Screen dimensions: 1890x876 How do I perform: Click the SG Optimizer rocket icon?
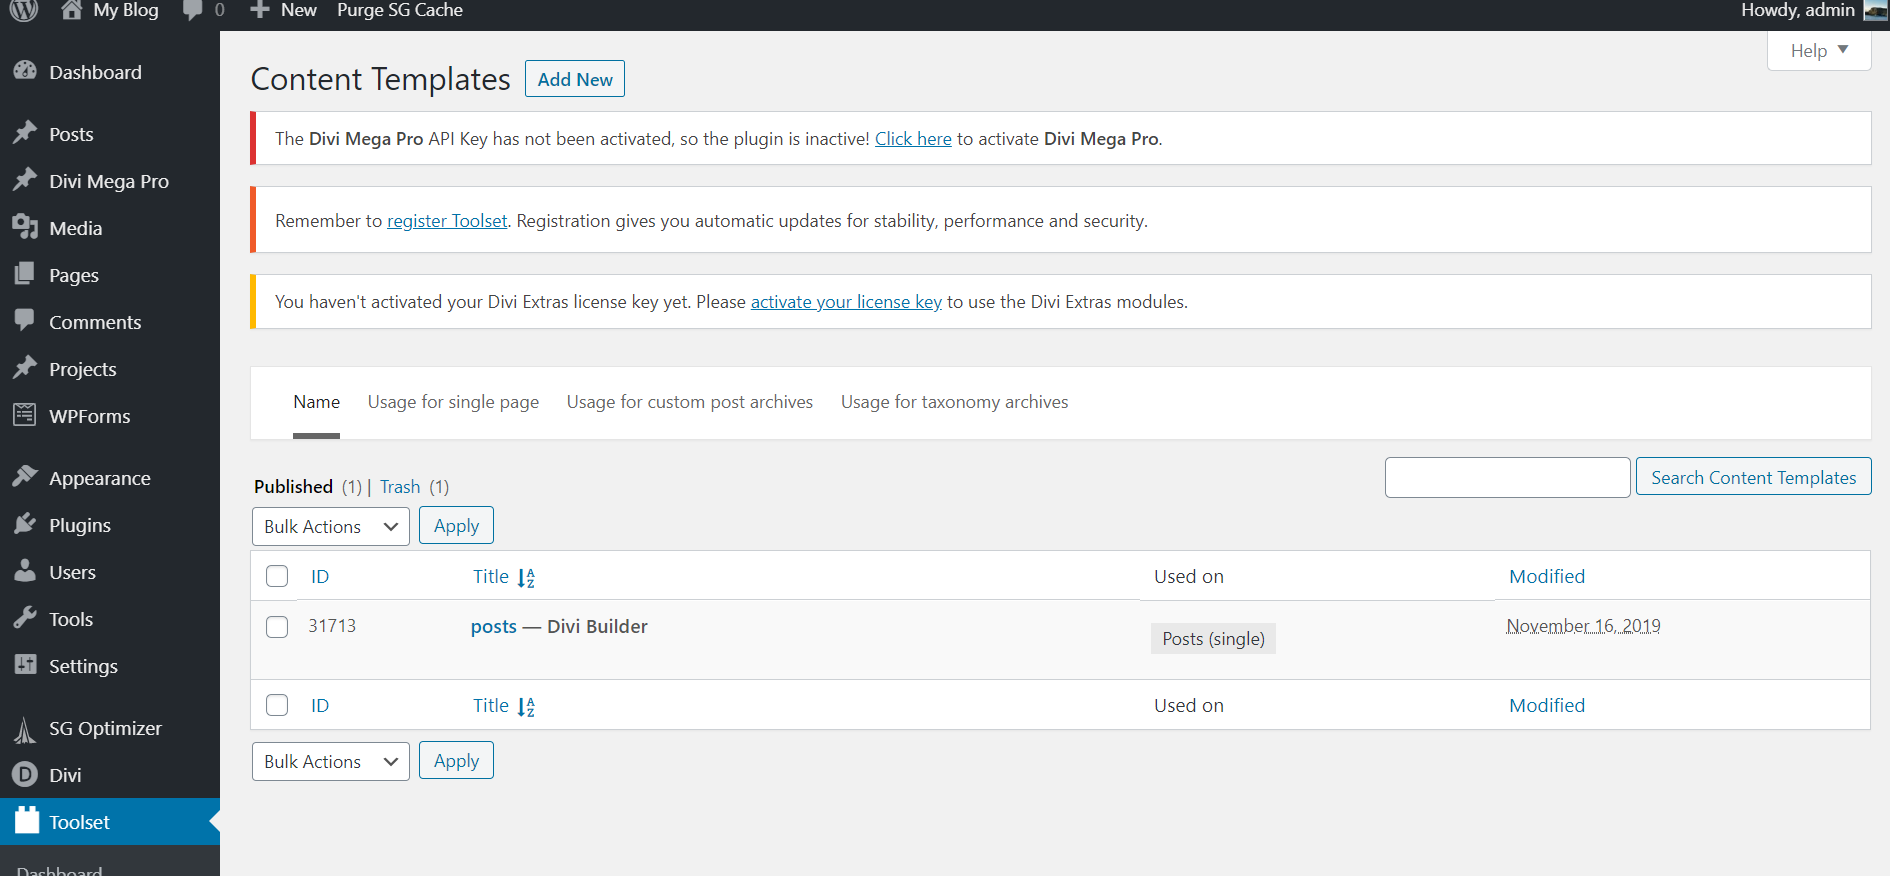(x=25, y=729)
